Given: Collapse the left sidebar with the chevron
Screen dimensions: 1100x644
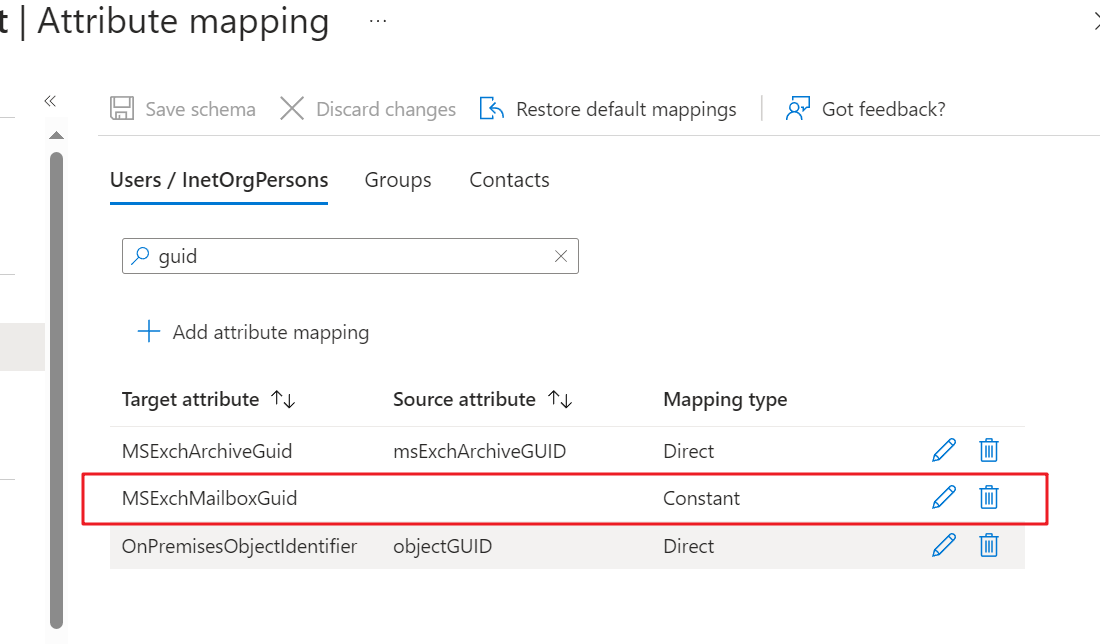Looking at the screenshot, I should pyautogui.click(x=49, y=101).
